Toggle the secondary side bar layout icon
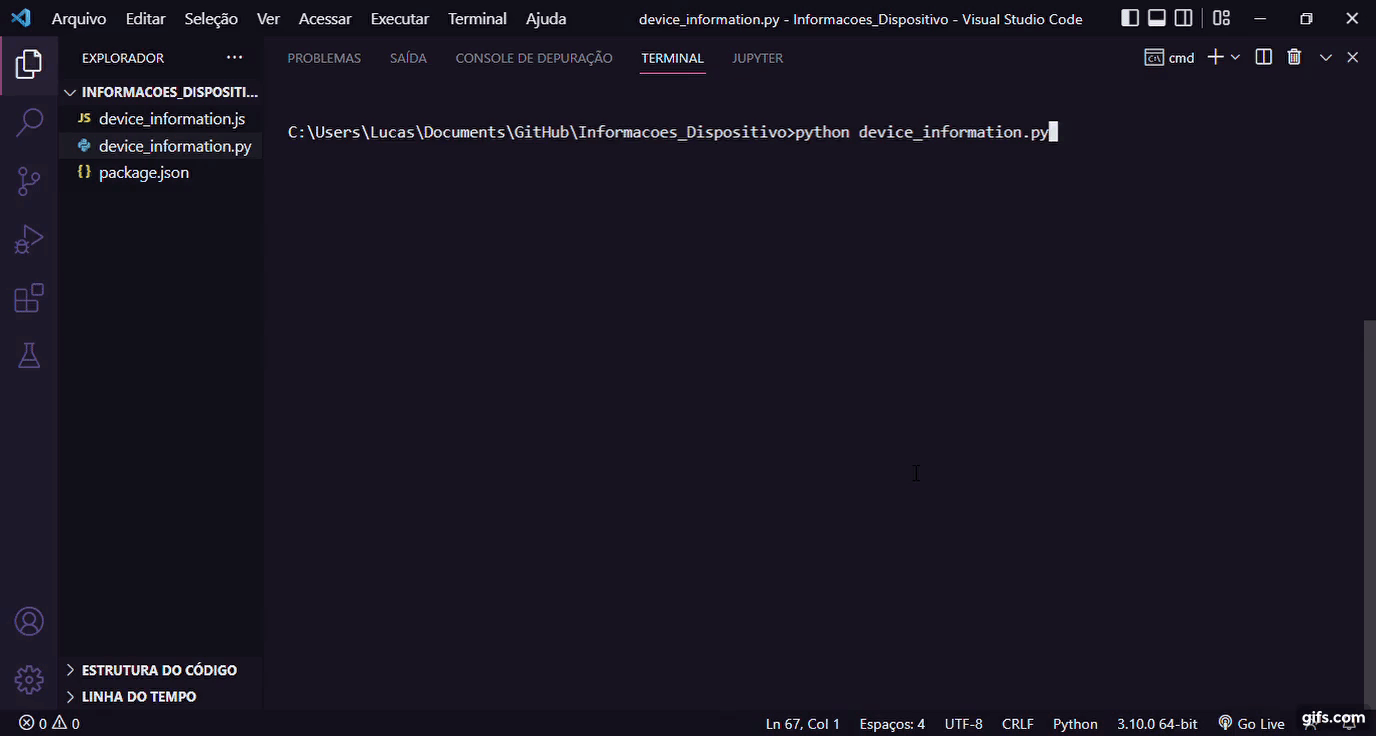This screenshot has width=1376, height=736. pos(1184,18)
